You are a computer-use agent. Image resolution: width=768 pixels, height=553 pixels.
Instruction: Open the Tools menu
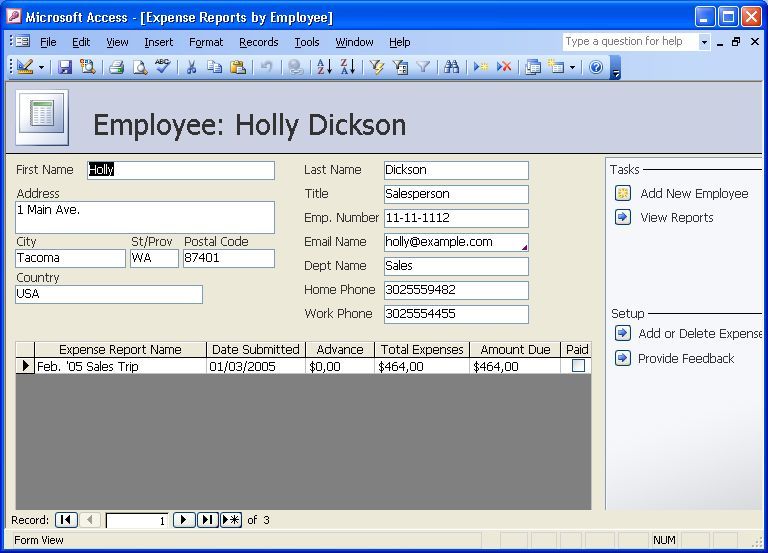tap(306, 42)
